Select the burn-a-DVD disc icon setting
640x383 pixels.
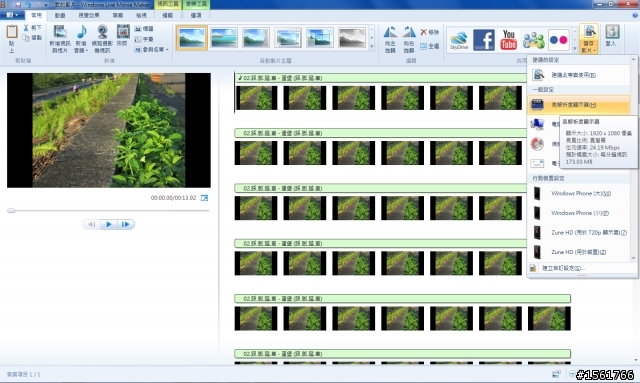tap(537, 144)
